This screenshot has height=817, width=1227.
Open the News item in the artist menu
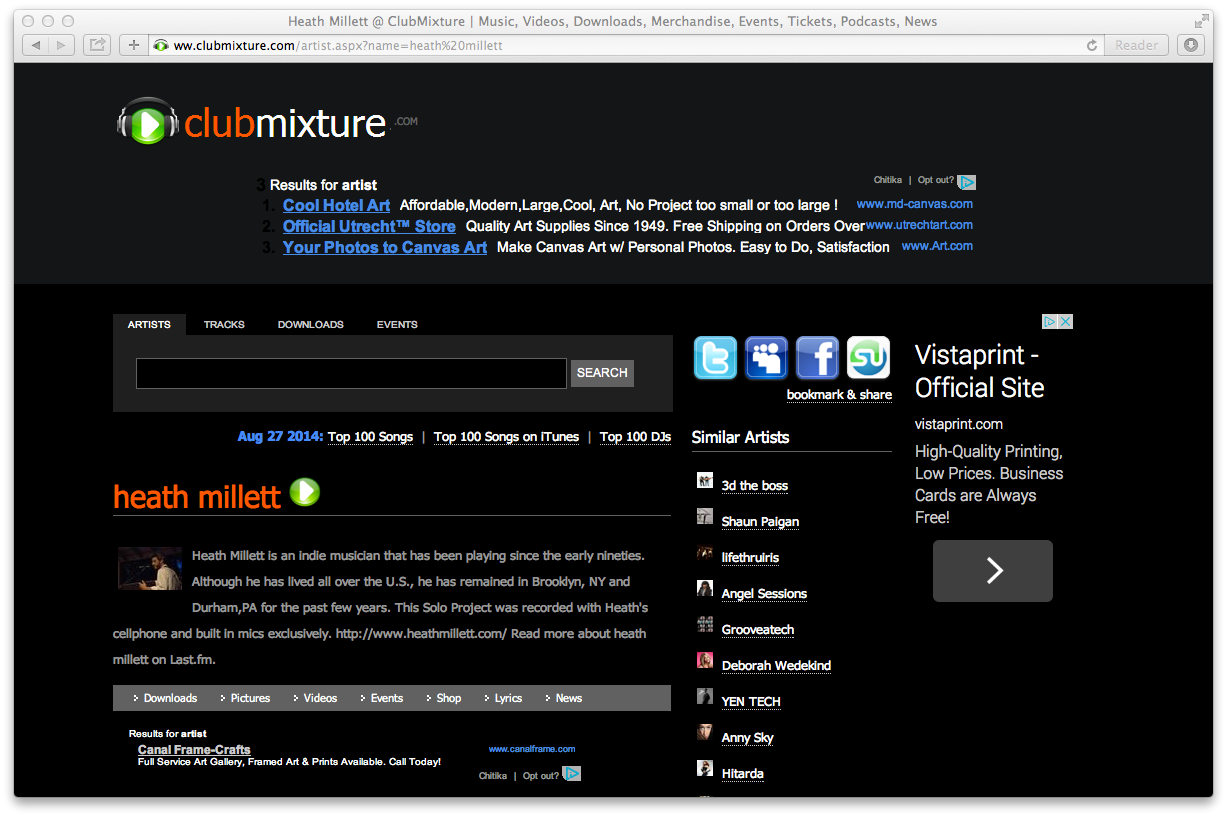[568, 698]
